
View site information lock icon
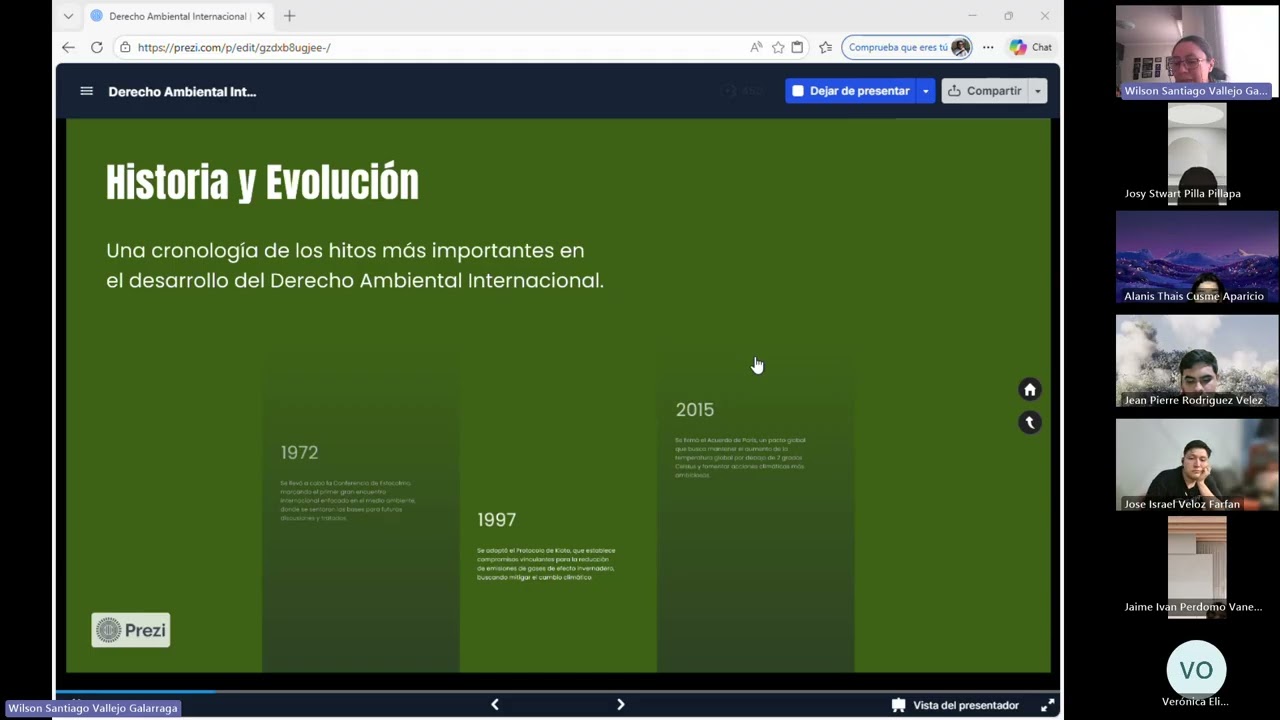125,47
